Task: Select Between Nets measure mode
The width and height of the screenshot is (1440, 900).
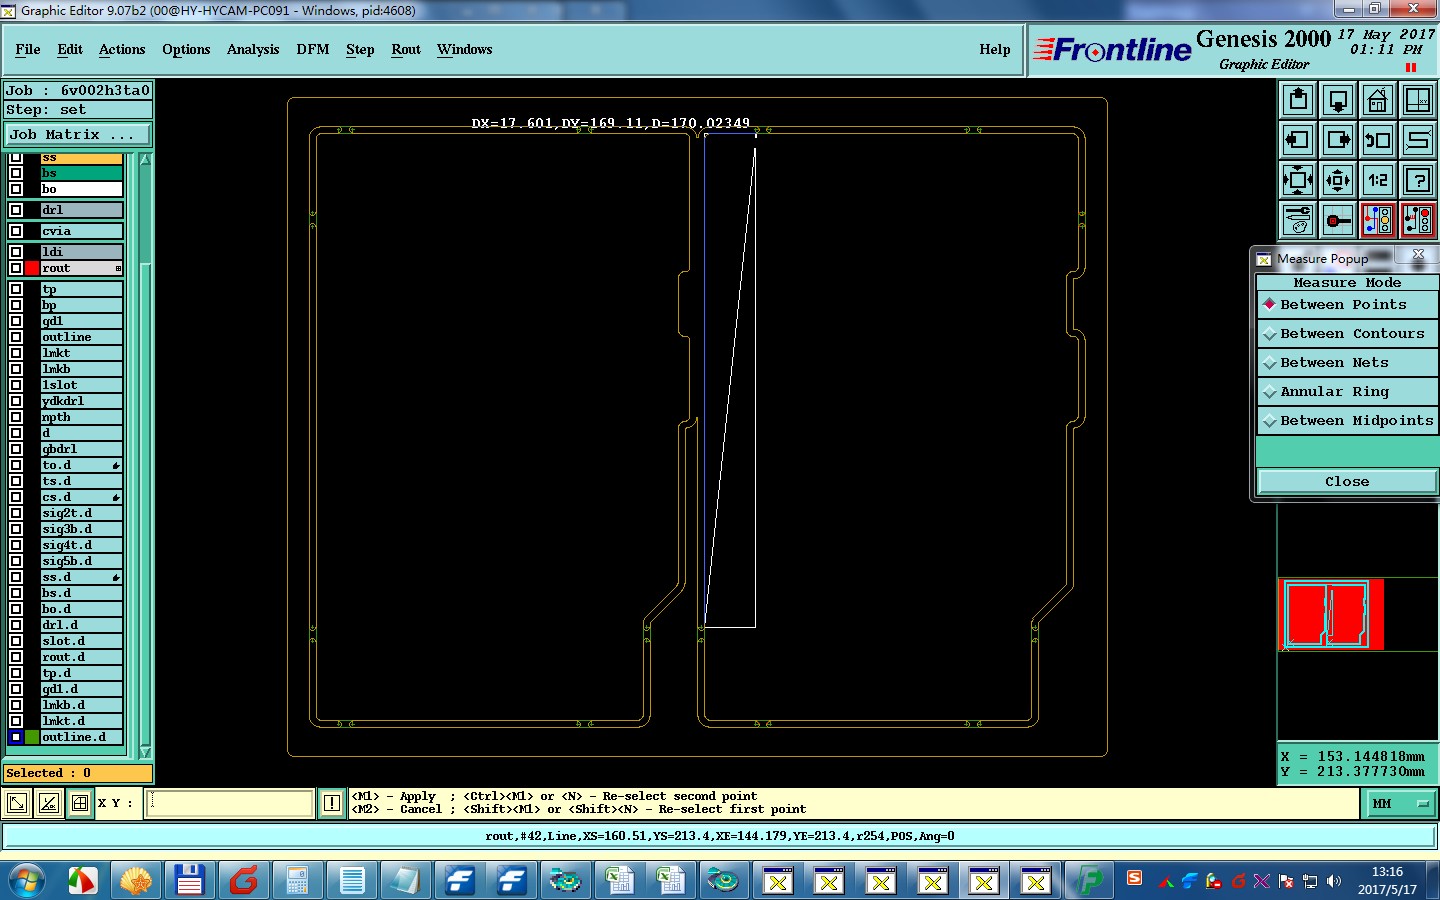Action: (x=1347, y=363)
